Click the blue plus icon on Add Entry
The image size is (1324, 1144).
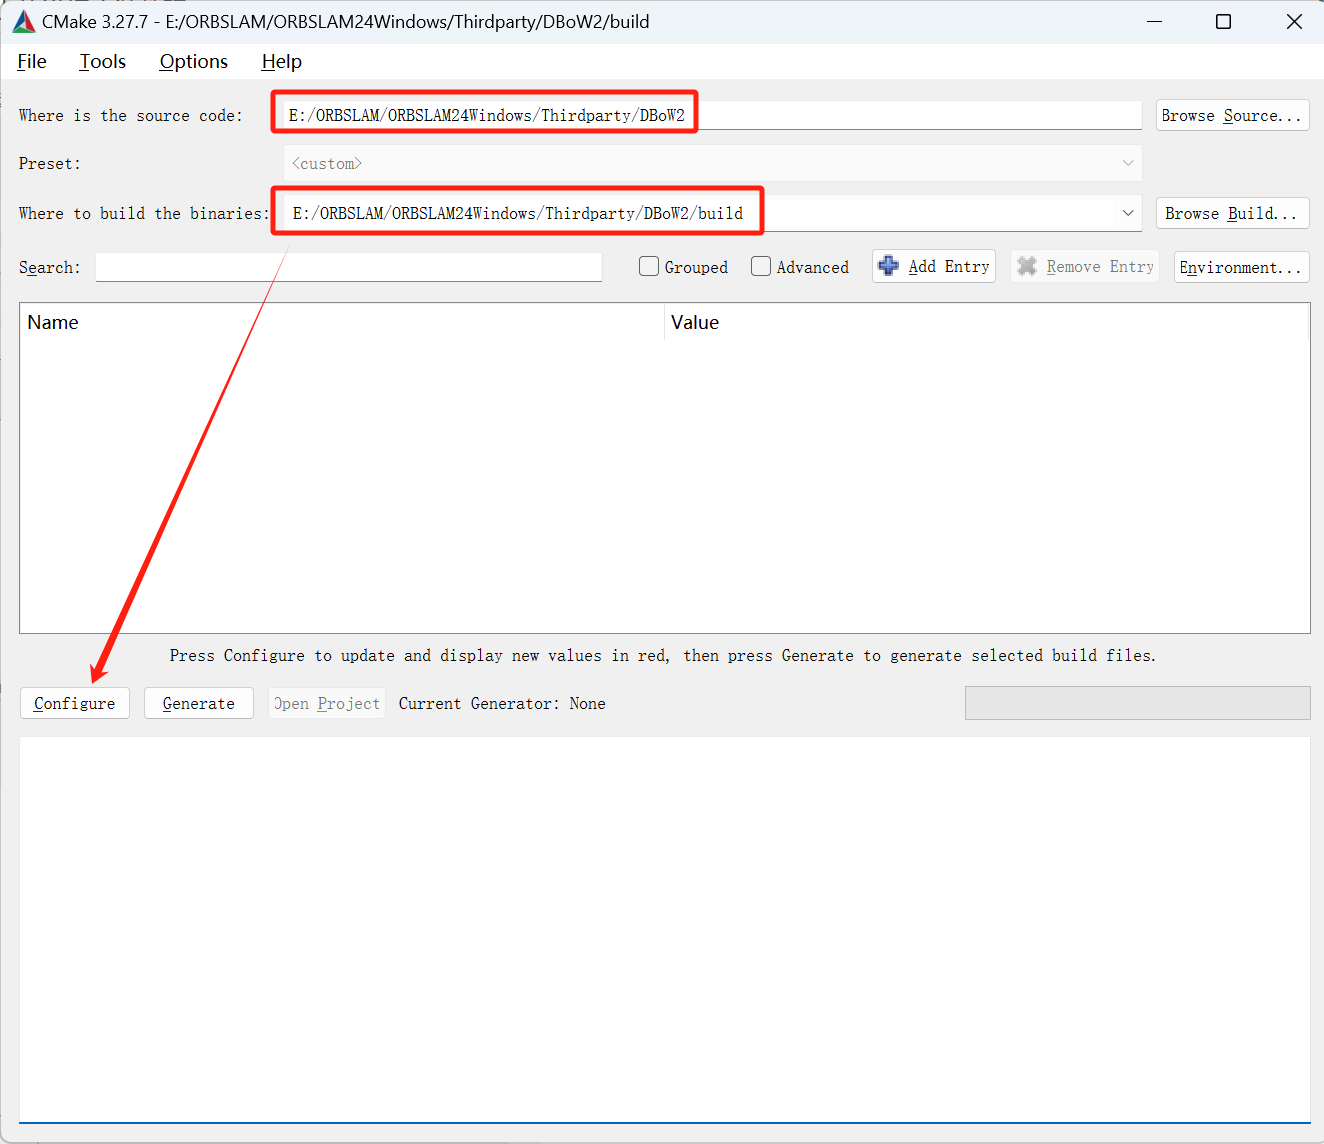click(x=888, y=266)
